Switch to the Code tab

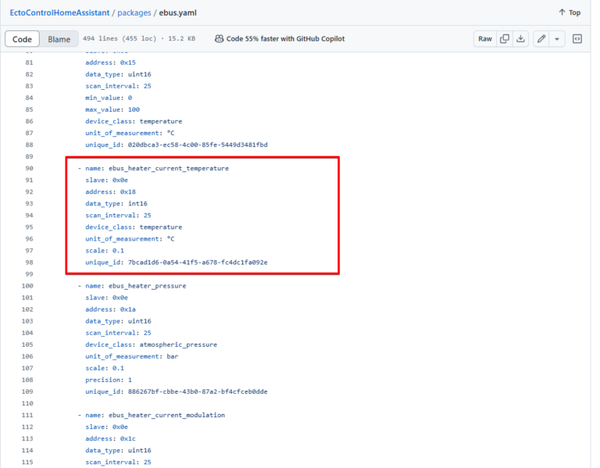(22, 39)
